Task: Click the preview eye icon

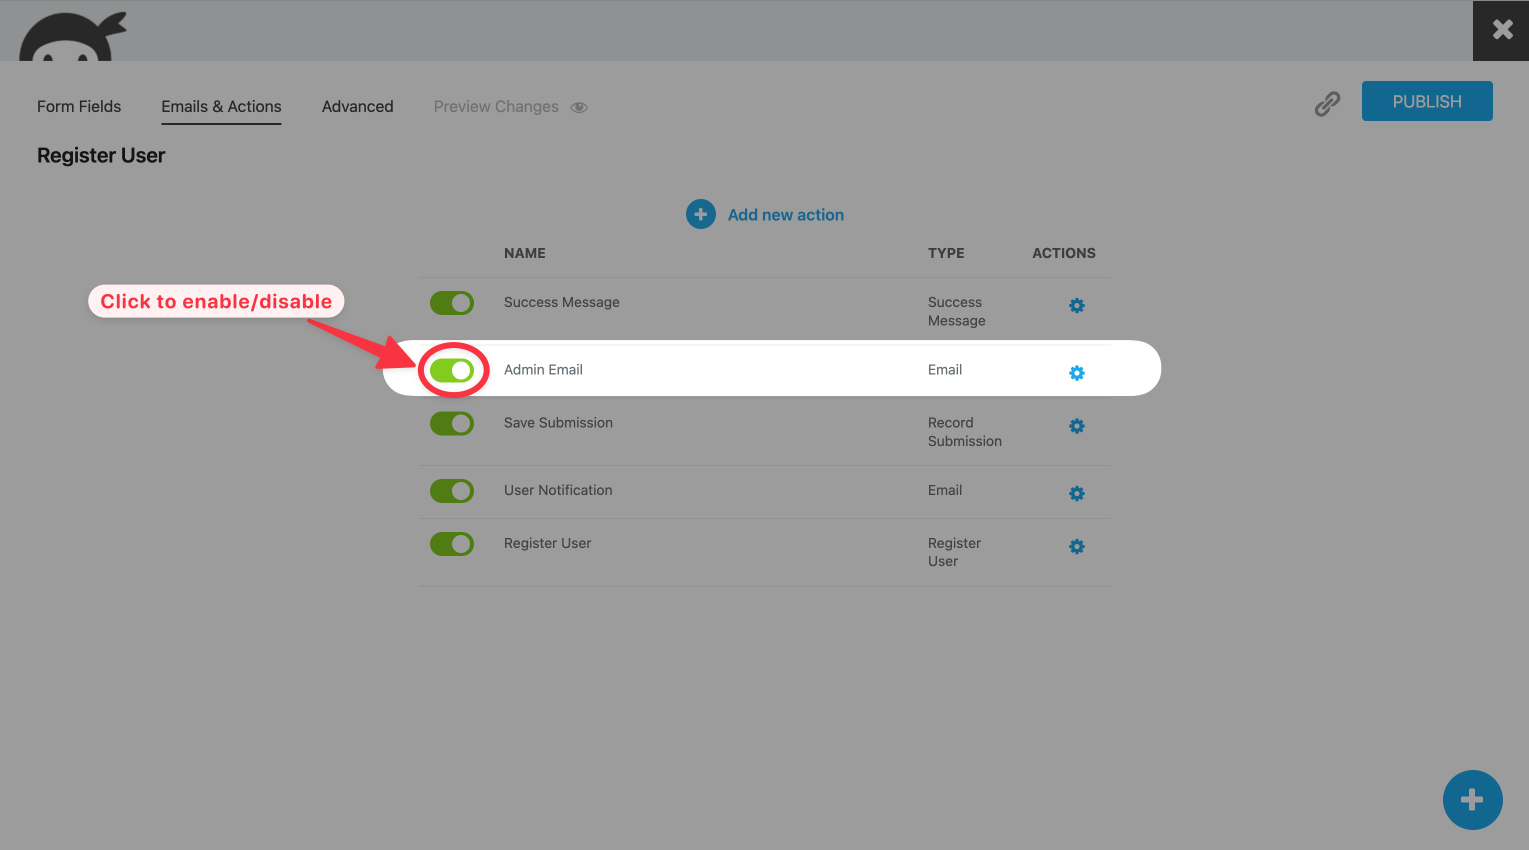Action: pos(579,108)
